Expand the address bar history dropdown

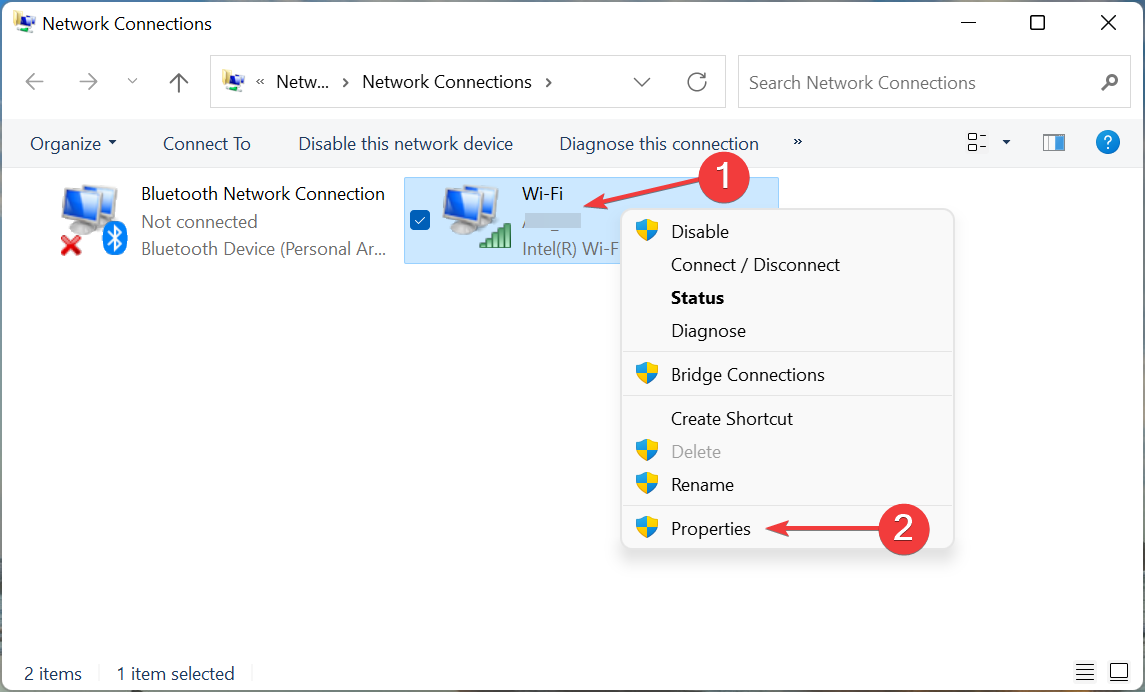tap(641, 82)
